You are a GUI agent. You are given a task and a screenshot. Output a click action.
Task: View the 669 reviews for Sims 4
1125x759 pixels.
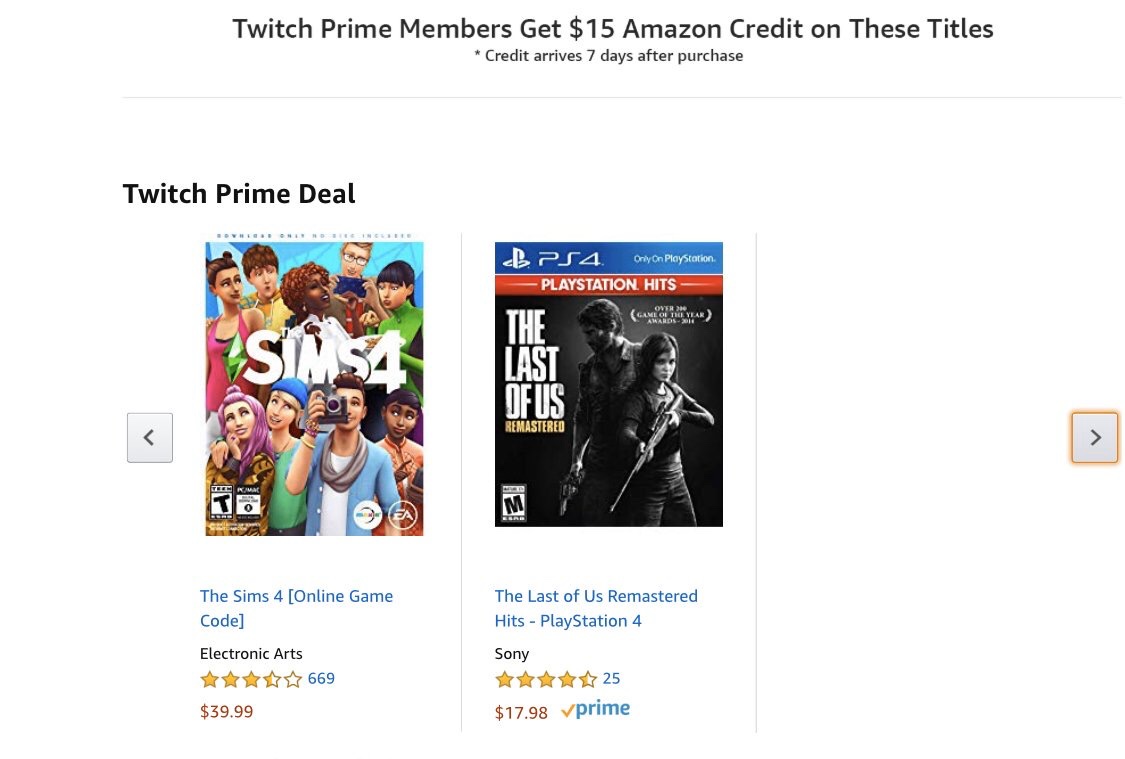click(321, 679)
